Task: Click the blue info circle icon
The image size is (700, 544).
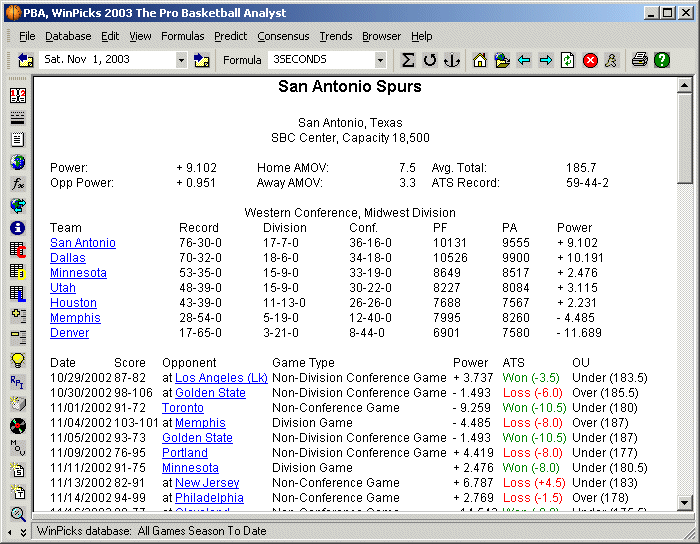Action: 18,228
